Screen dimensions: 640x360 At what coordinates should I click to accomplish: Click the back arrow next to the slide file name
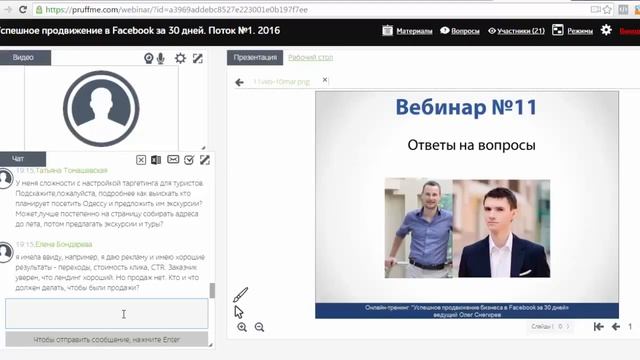(240, 82)
